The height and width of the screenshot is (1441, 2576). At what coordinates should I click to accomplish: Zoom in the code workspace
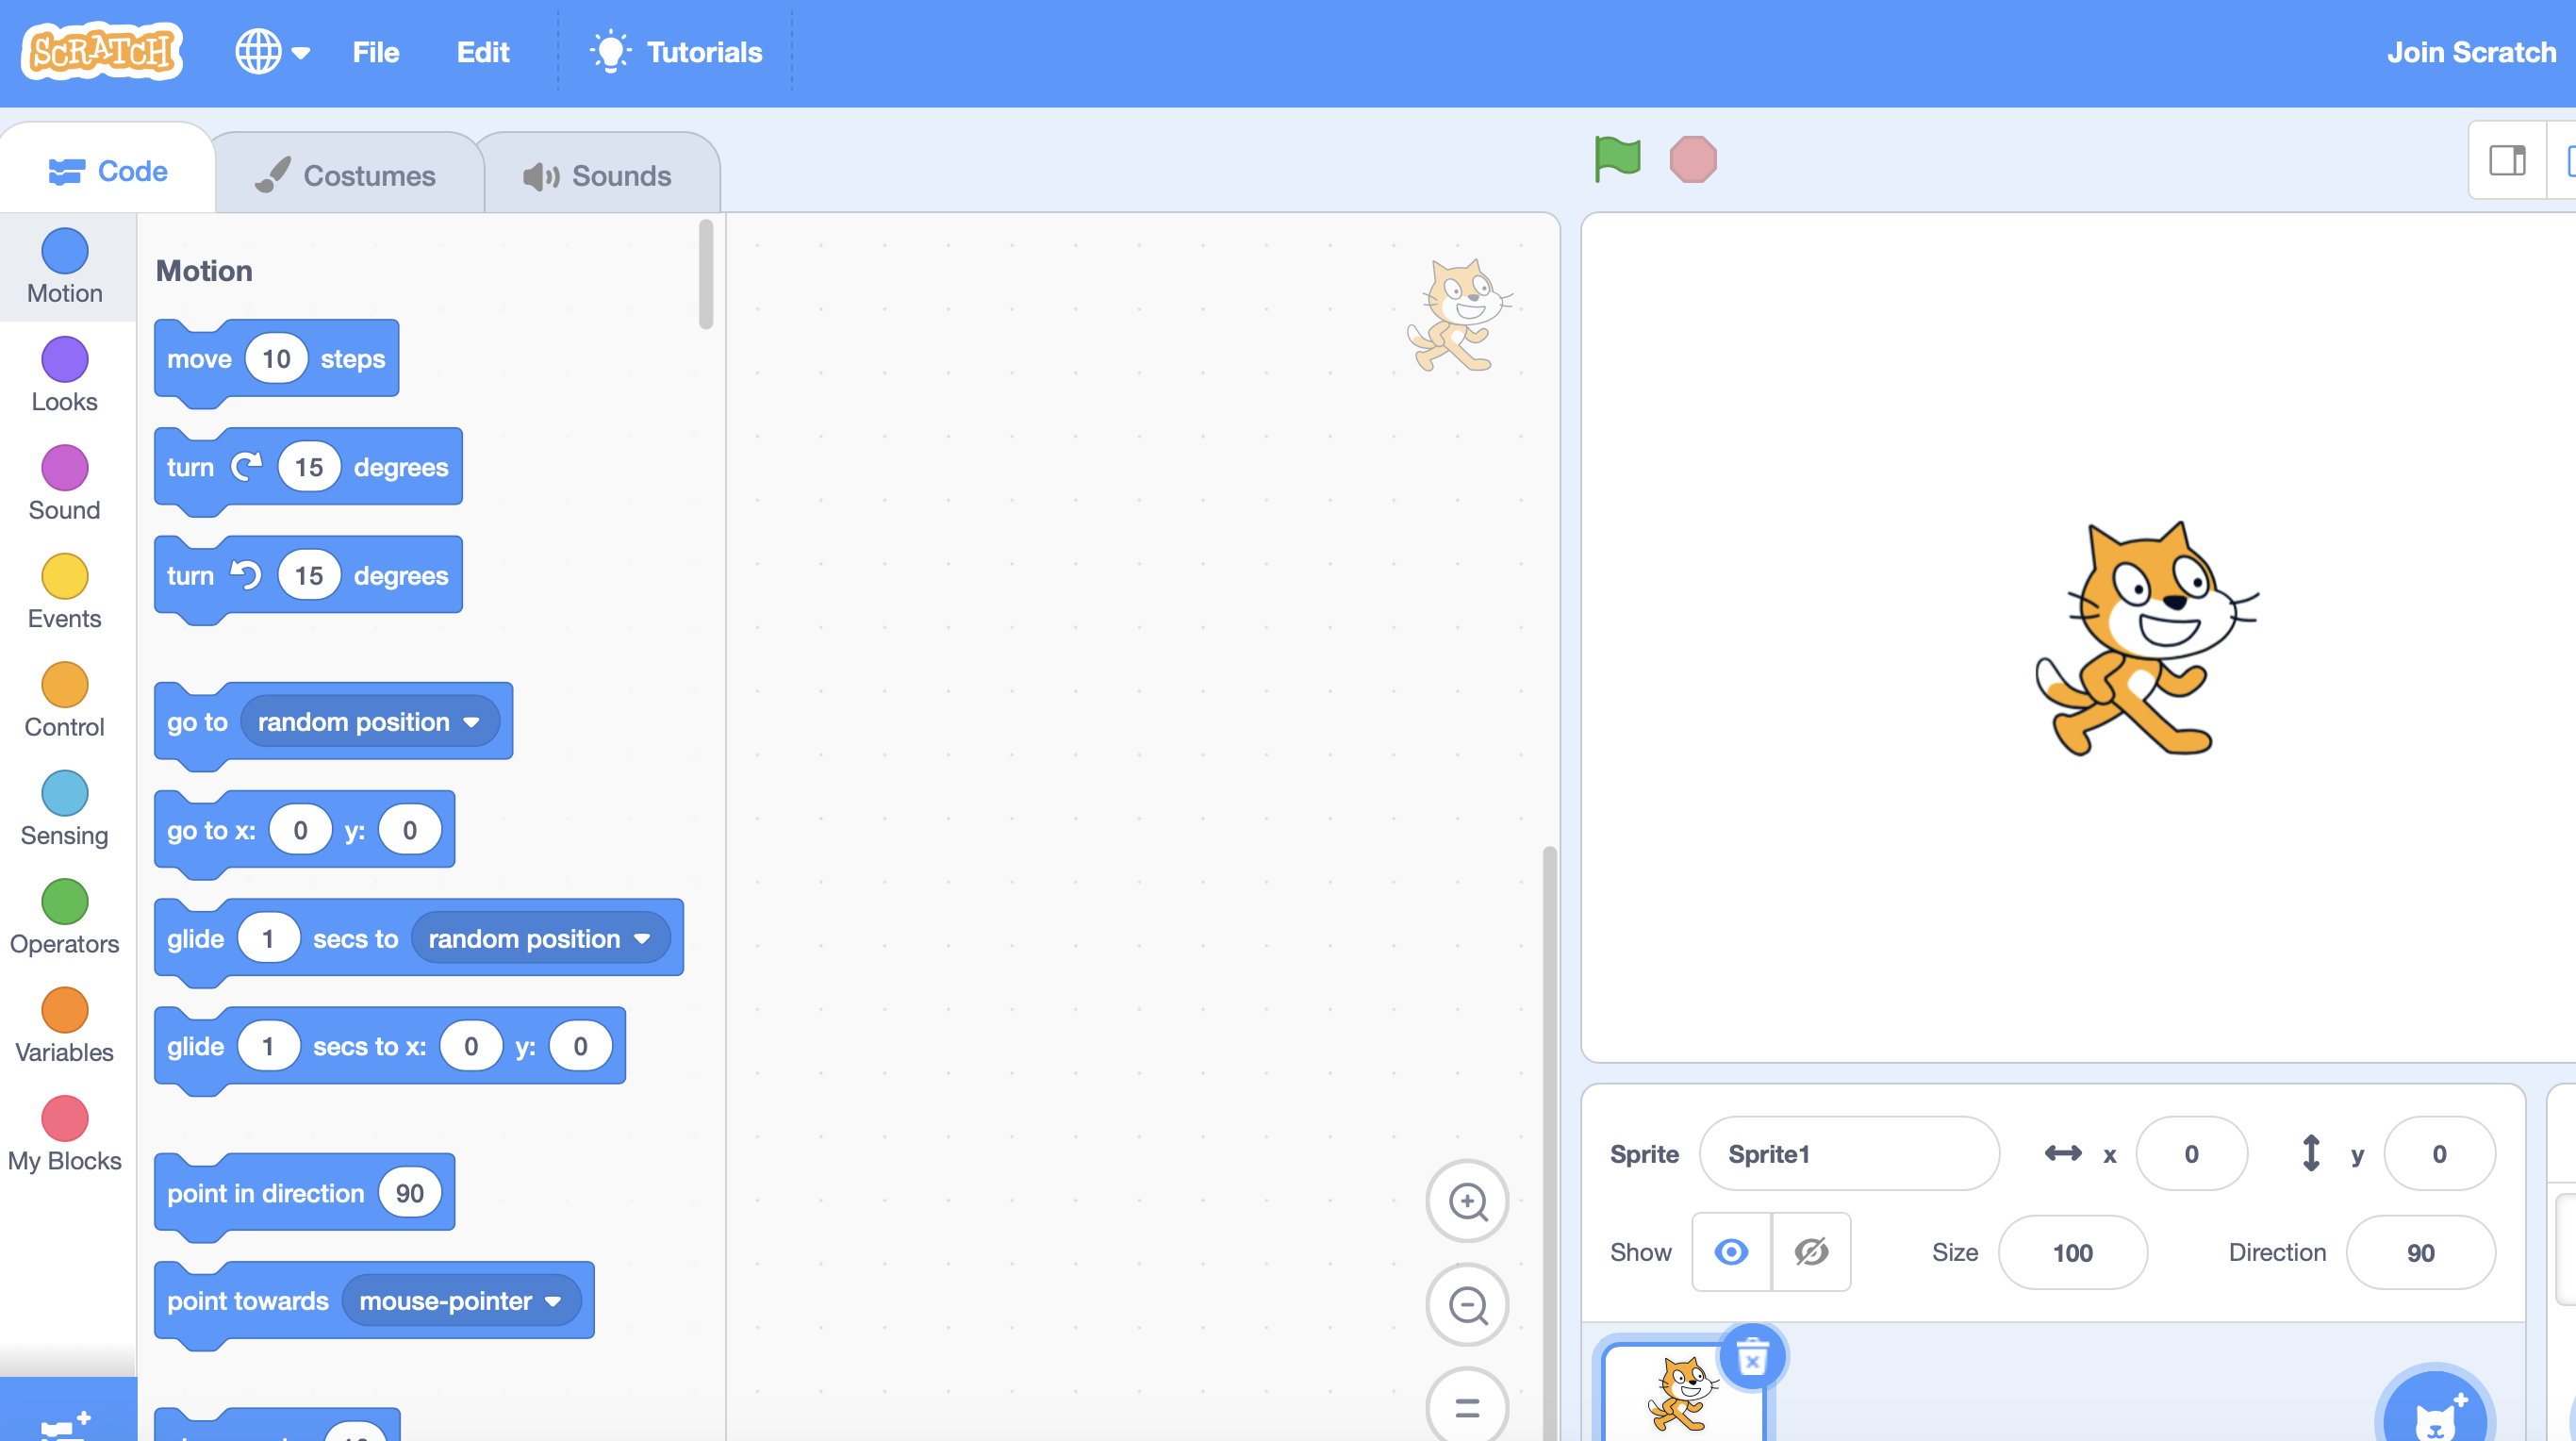pos(1467,1201)
